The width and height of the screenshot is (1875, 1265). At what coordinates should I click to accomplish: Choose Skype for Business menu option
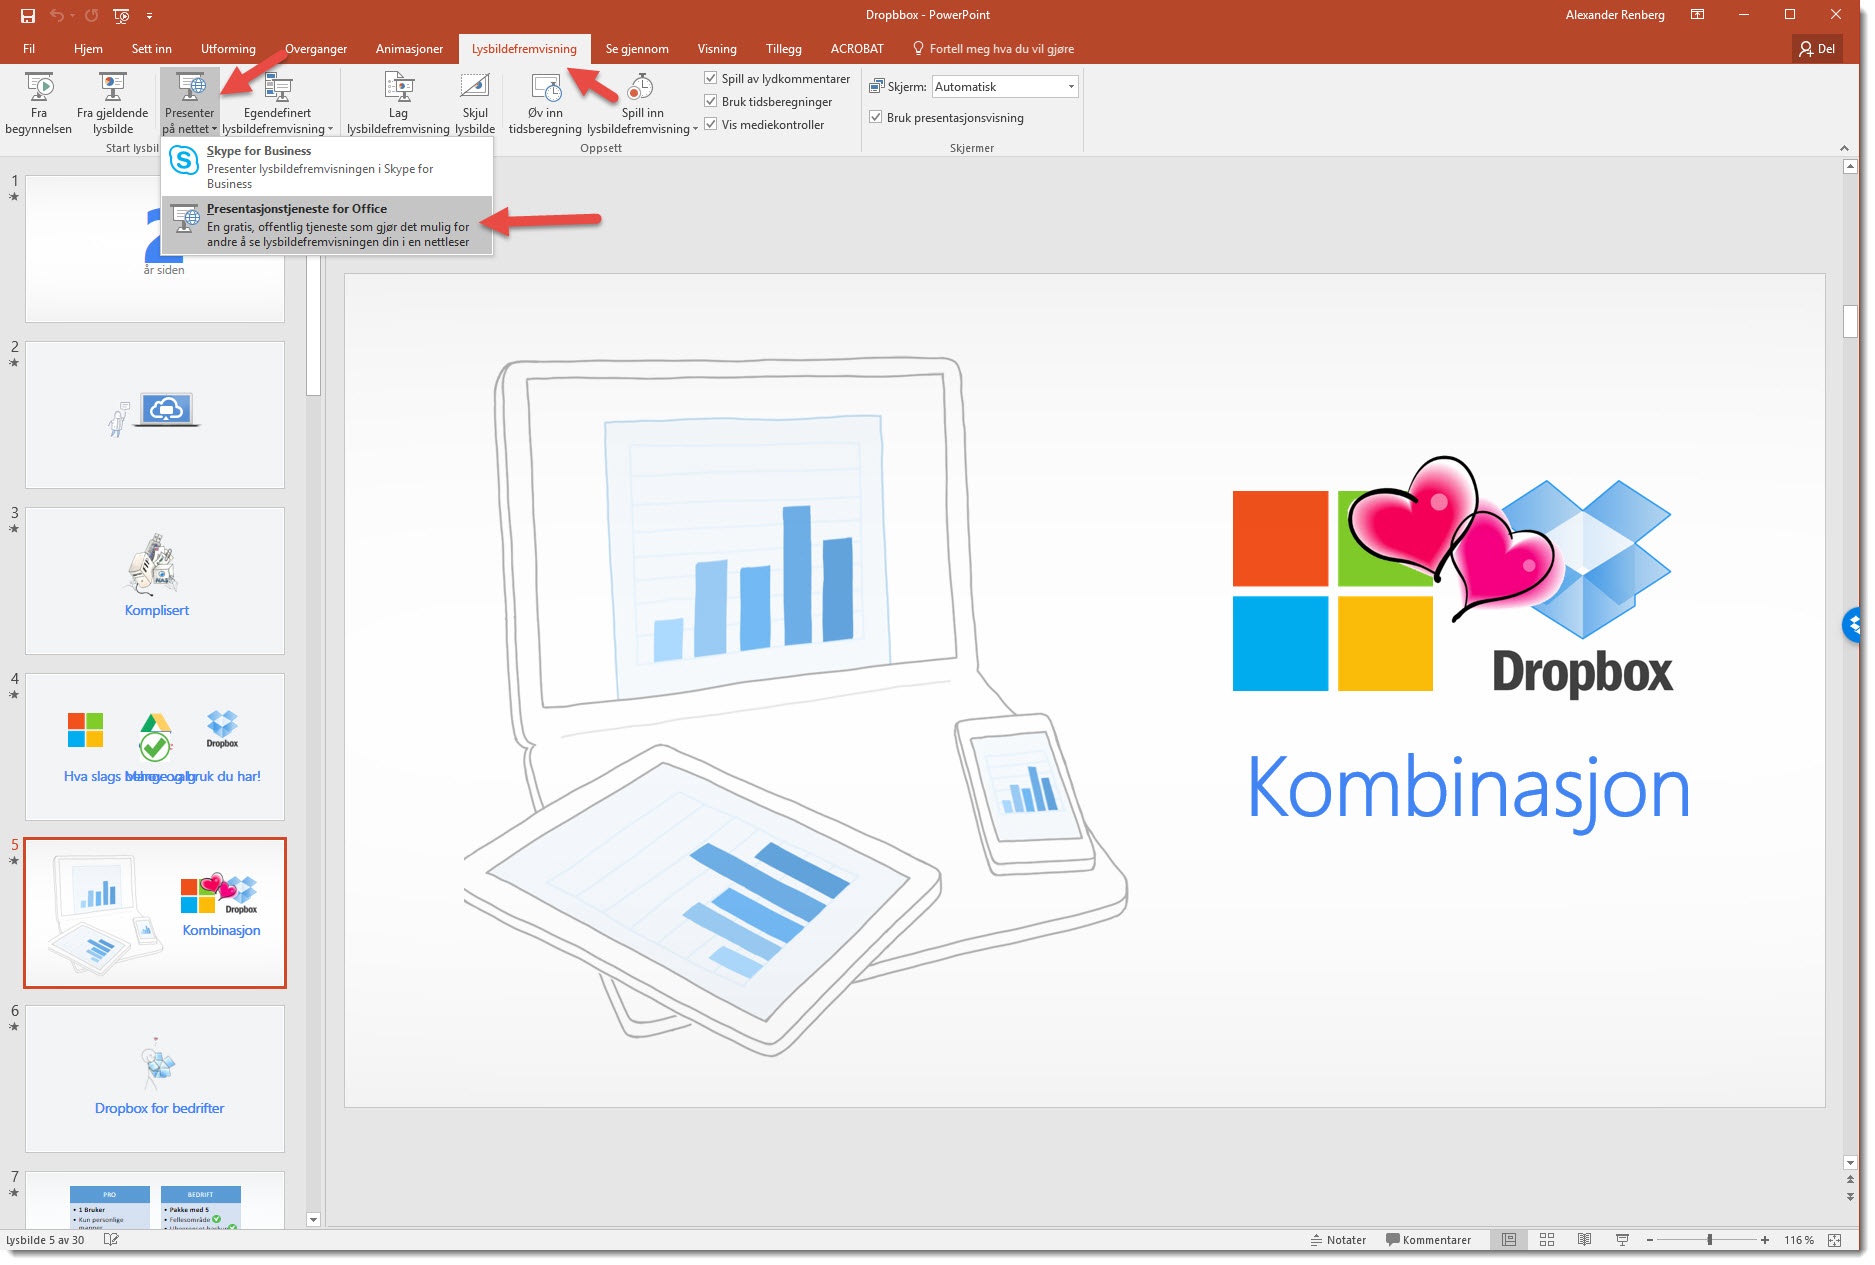(327, 166)
